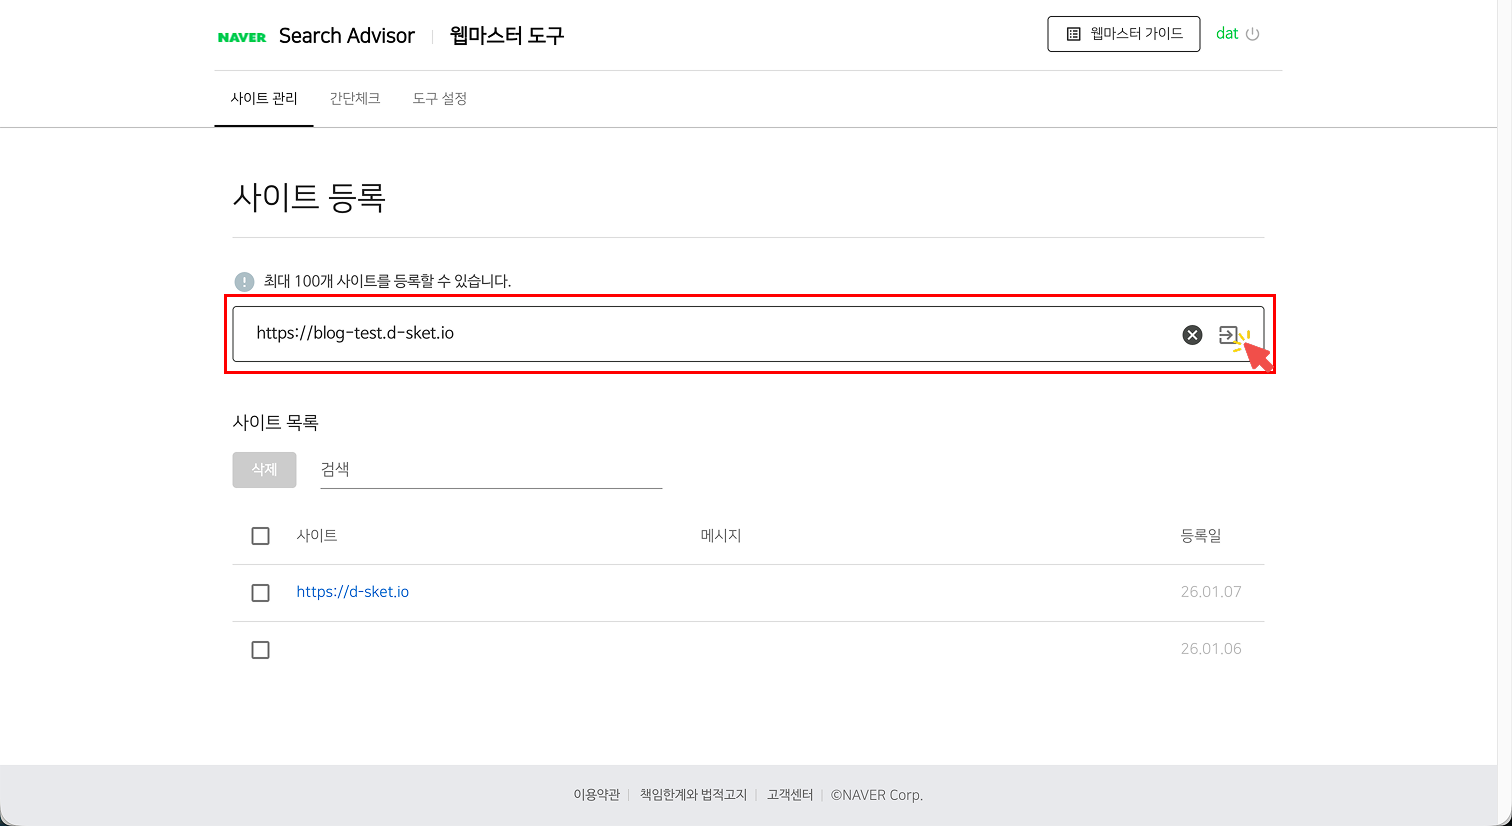This screenshot has width=1512, height=826.
Task: Check the checkbox for https://d-sket.io
Action: [260, 592]
